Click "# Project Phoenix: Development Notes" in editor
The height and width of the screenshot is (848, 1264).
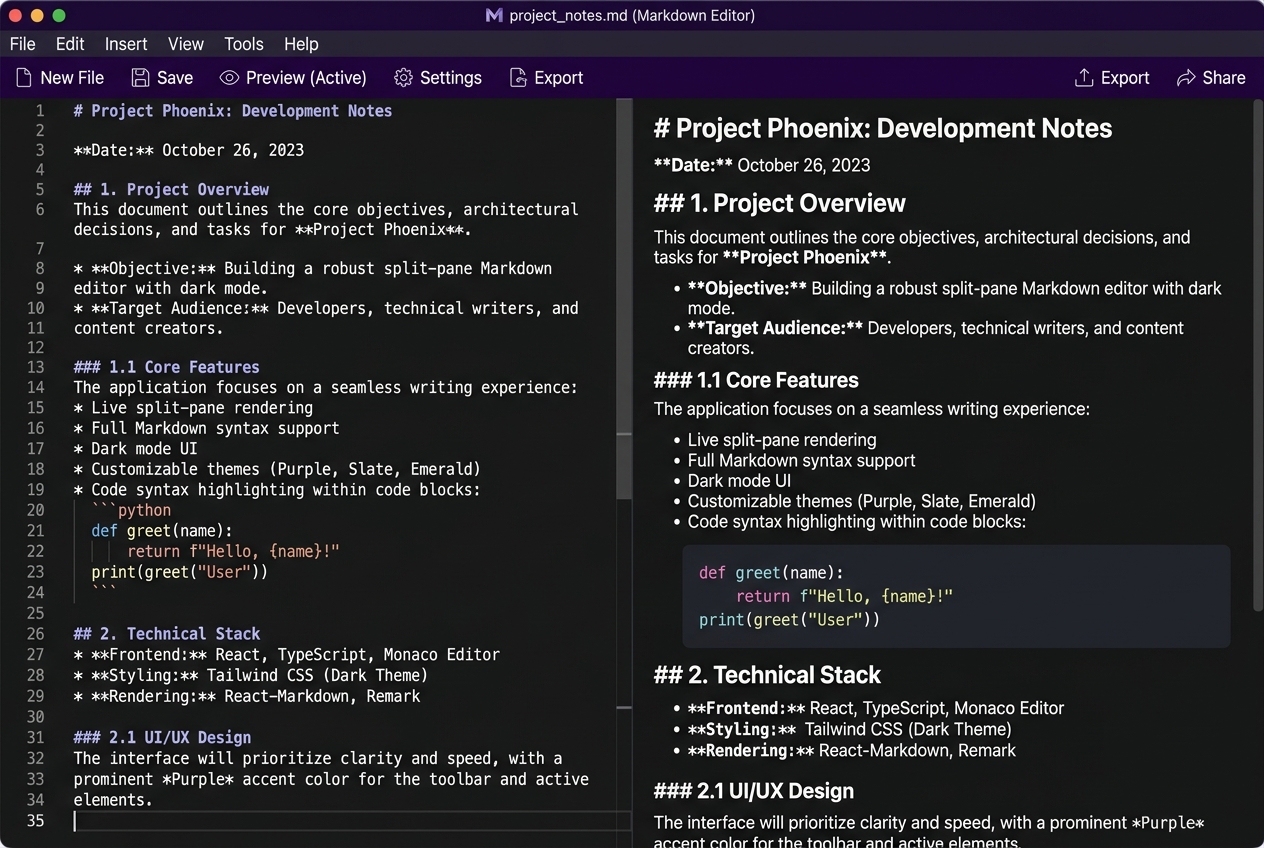(x=233, y=111)
